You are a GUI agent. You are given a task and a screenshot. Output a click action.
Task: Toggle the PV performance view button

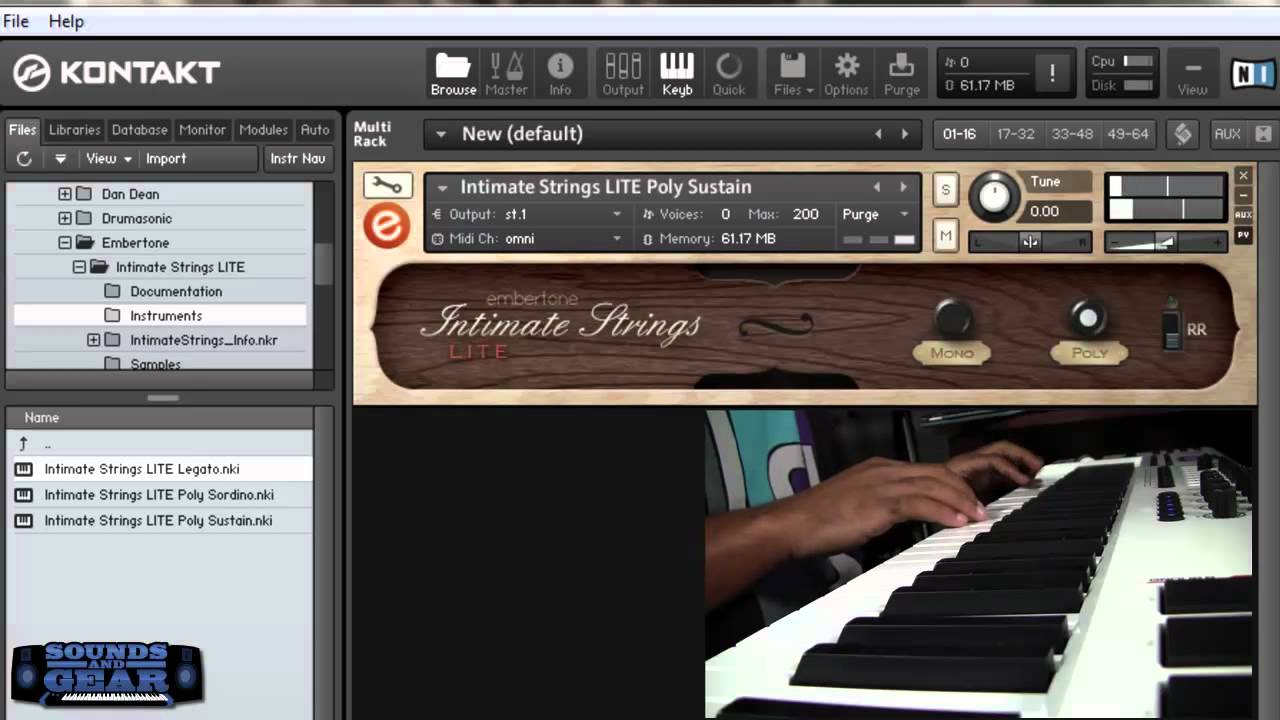pos(1243,235)
